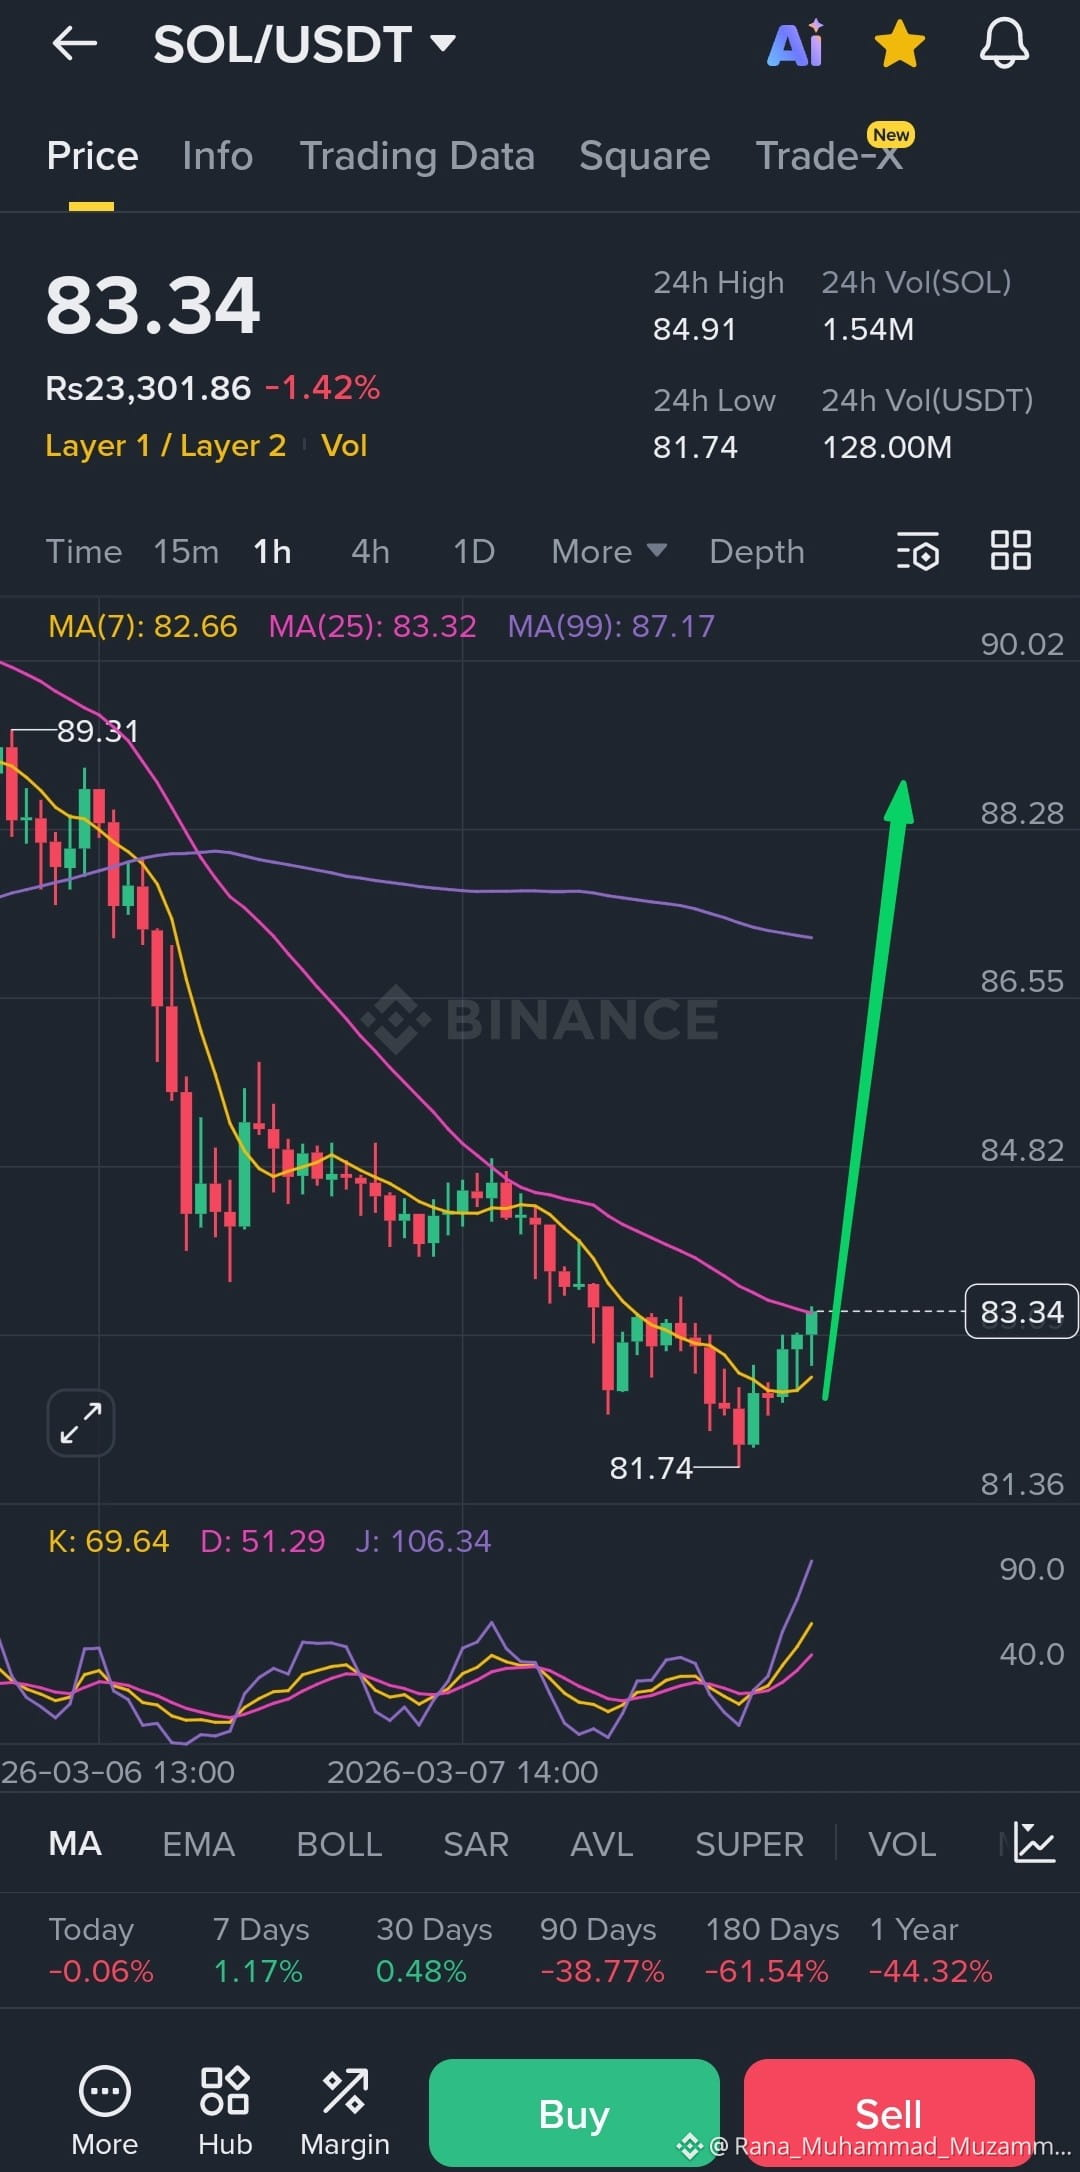Tap the 24h Vol(USDT) 128.00M value
This screenshot has width=1080, height=2172.
pyautogui.click(x=887, y=447)
